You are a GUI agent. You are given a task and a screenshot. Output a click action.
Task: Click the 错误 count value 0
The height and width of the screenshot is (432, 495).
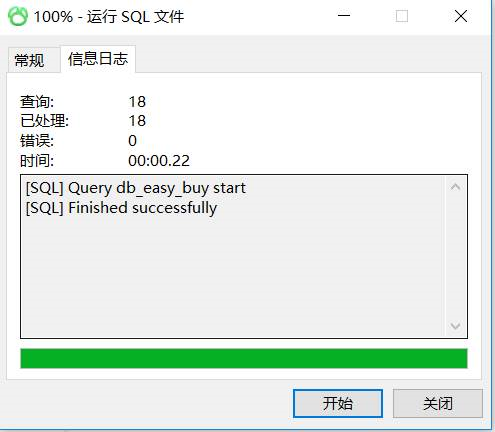[x=132, y=141]
